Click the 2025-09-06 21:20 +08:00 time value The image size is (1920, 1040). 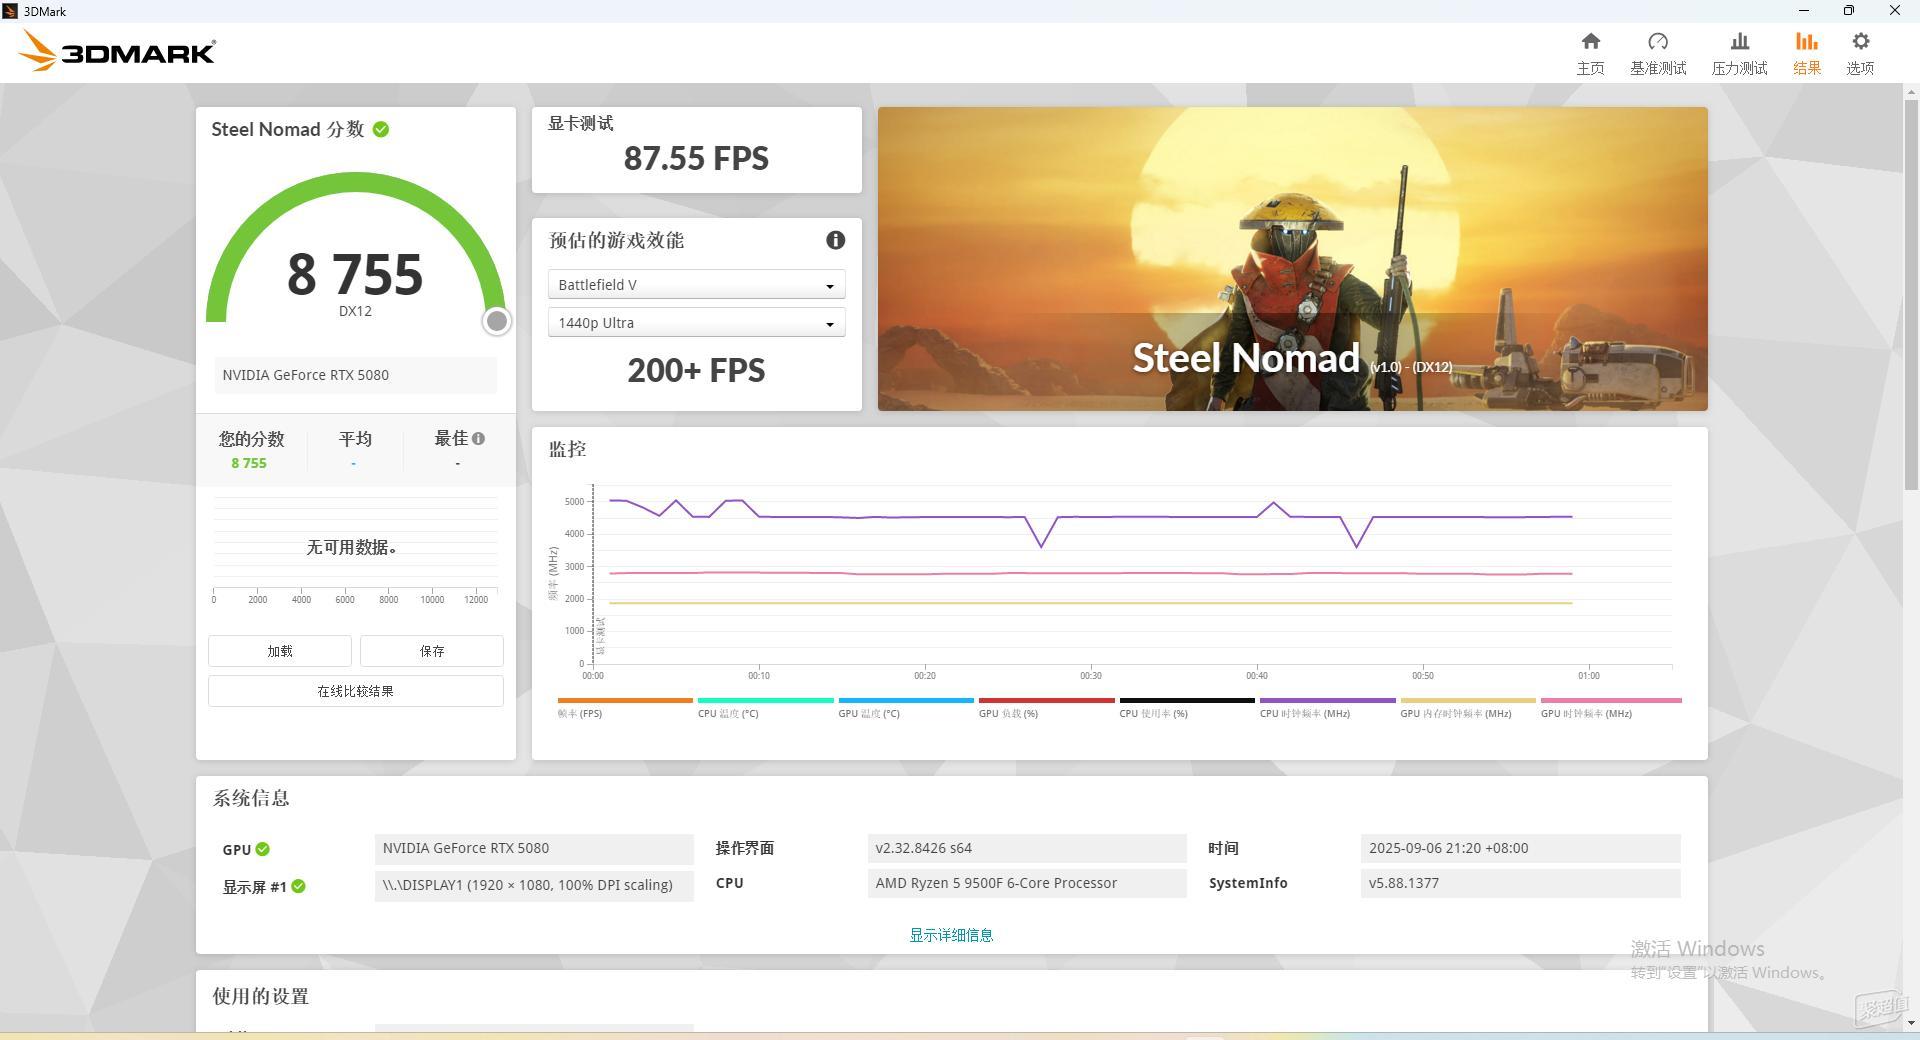1520,848
